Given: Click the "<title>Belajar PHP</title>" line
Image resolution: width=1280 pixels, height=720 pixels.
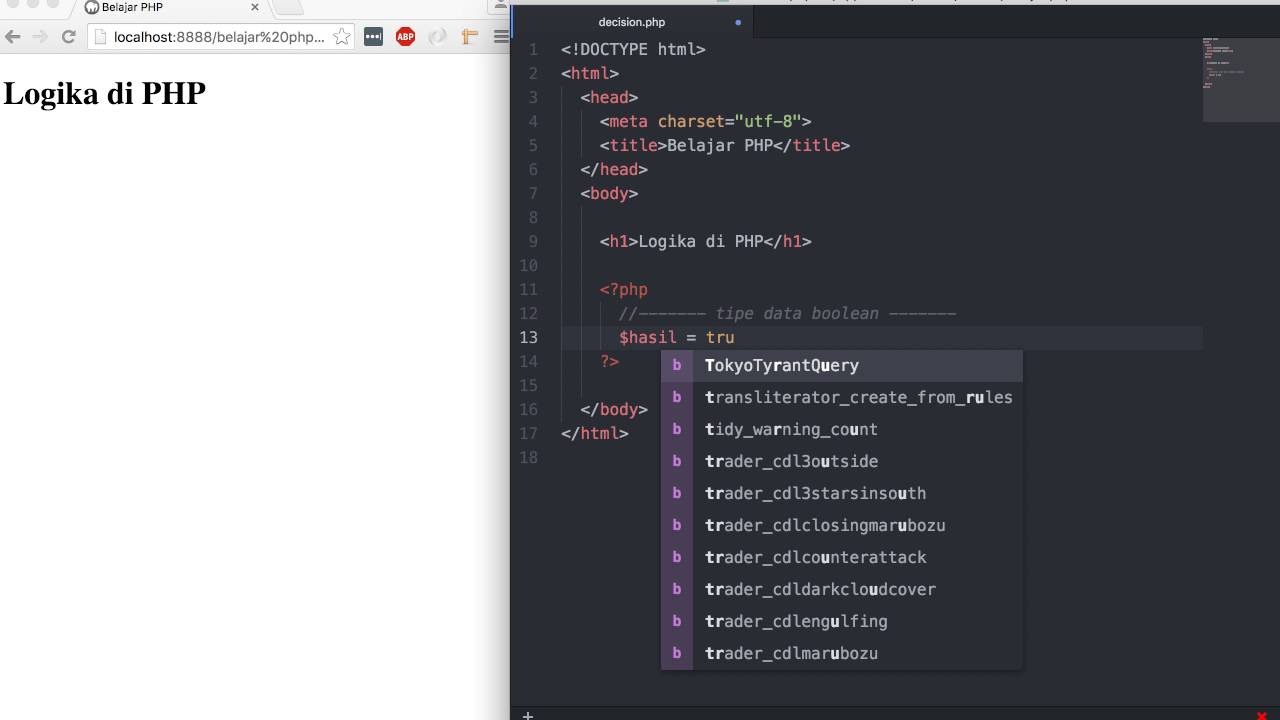Looking at the screenshot, I should (x=725, y=145).
